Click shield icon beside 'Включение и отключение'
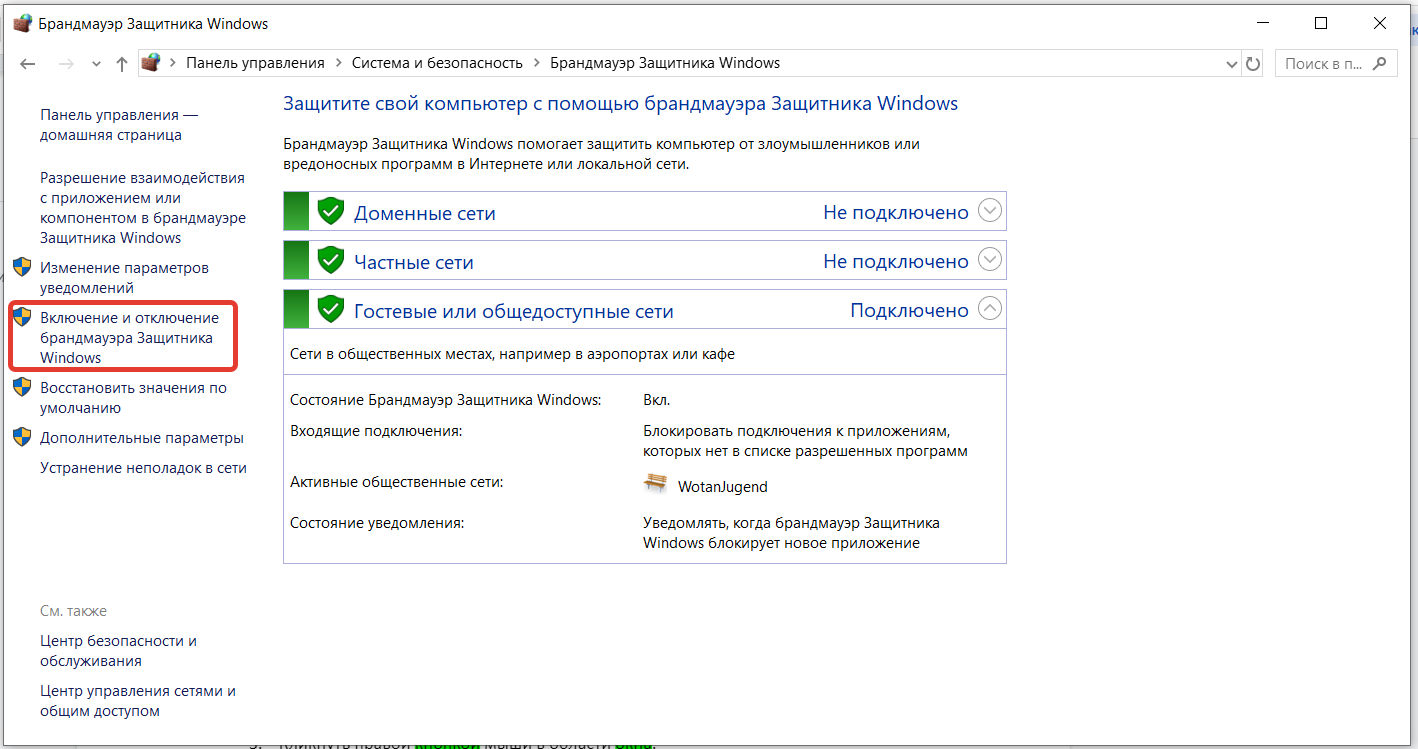The width and height of the screenshot is (1418, 749). point(22,317)
